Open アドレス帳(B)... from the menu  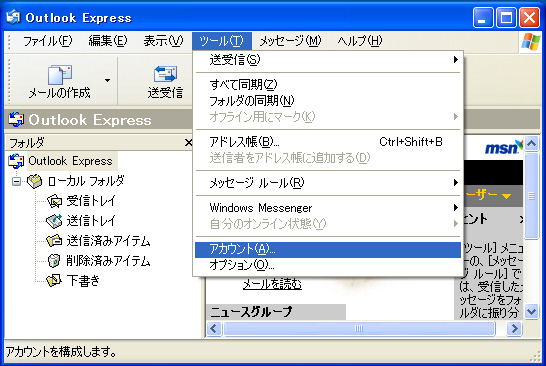click(328, 142)
